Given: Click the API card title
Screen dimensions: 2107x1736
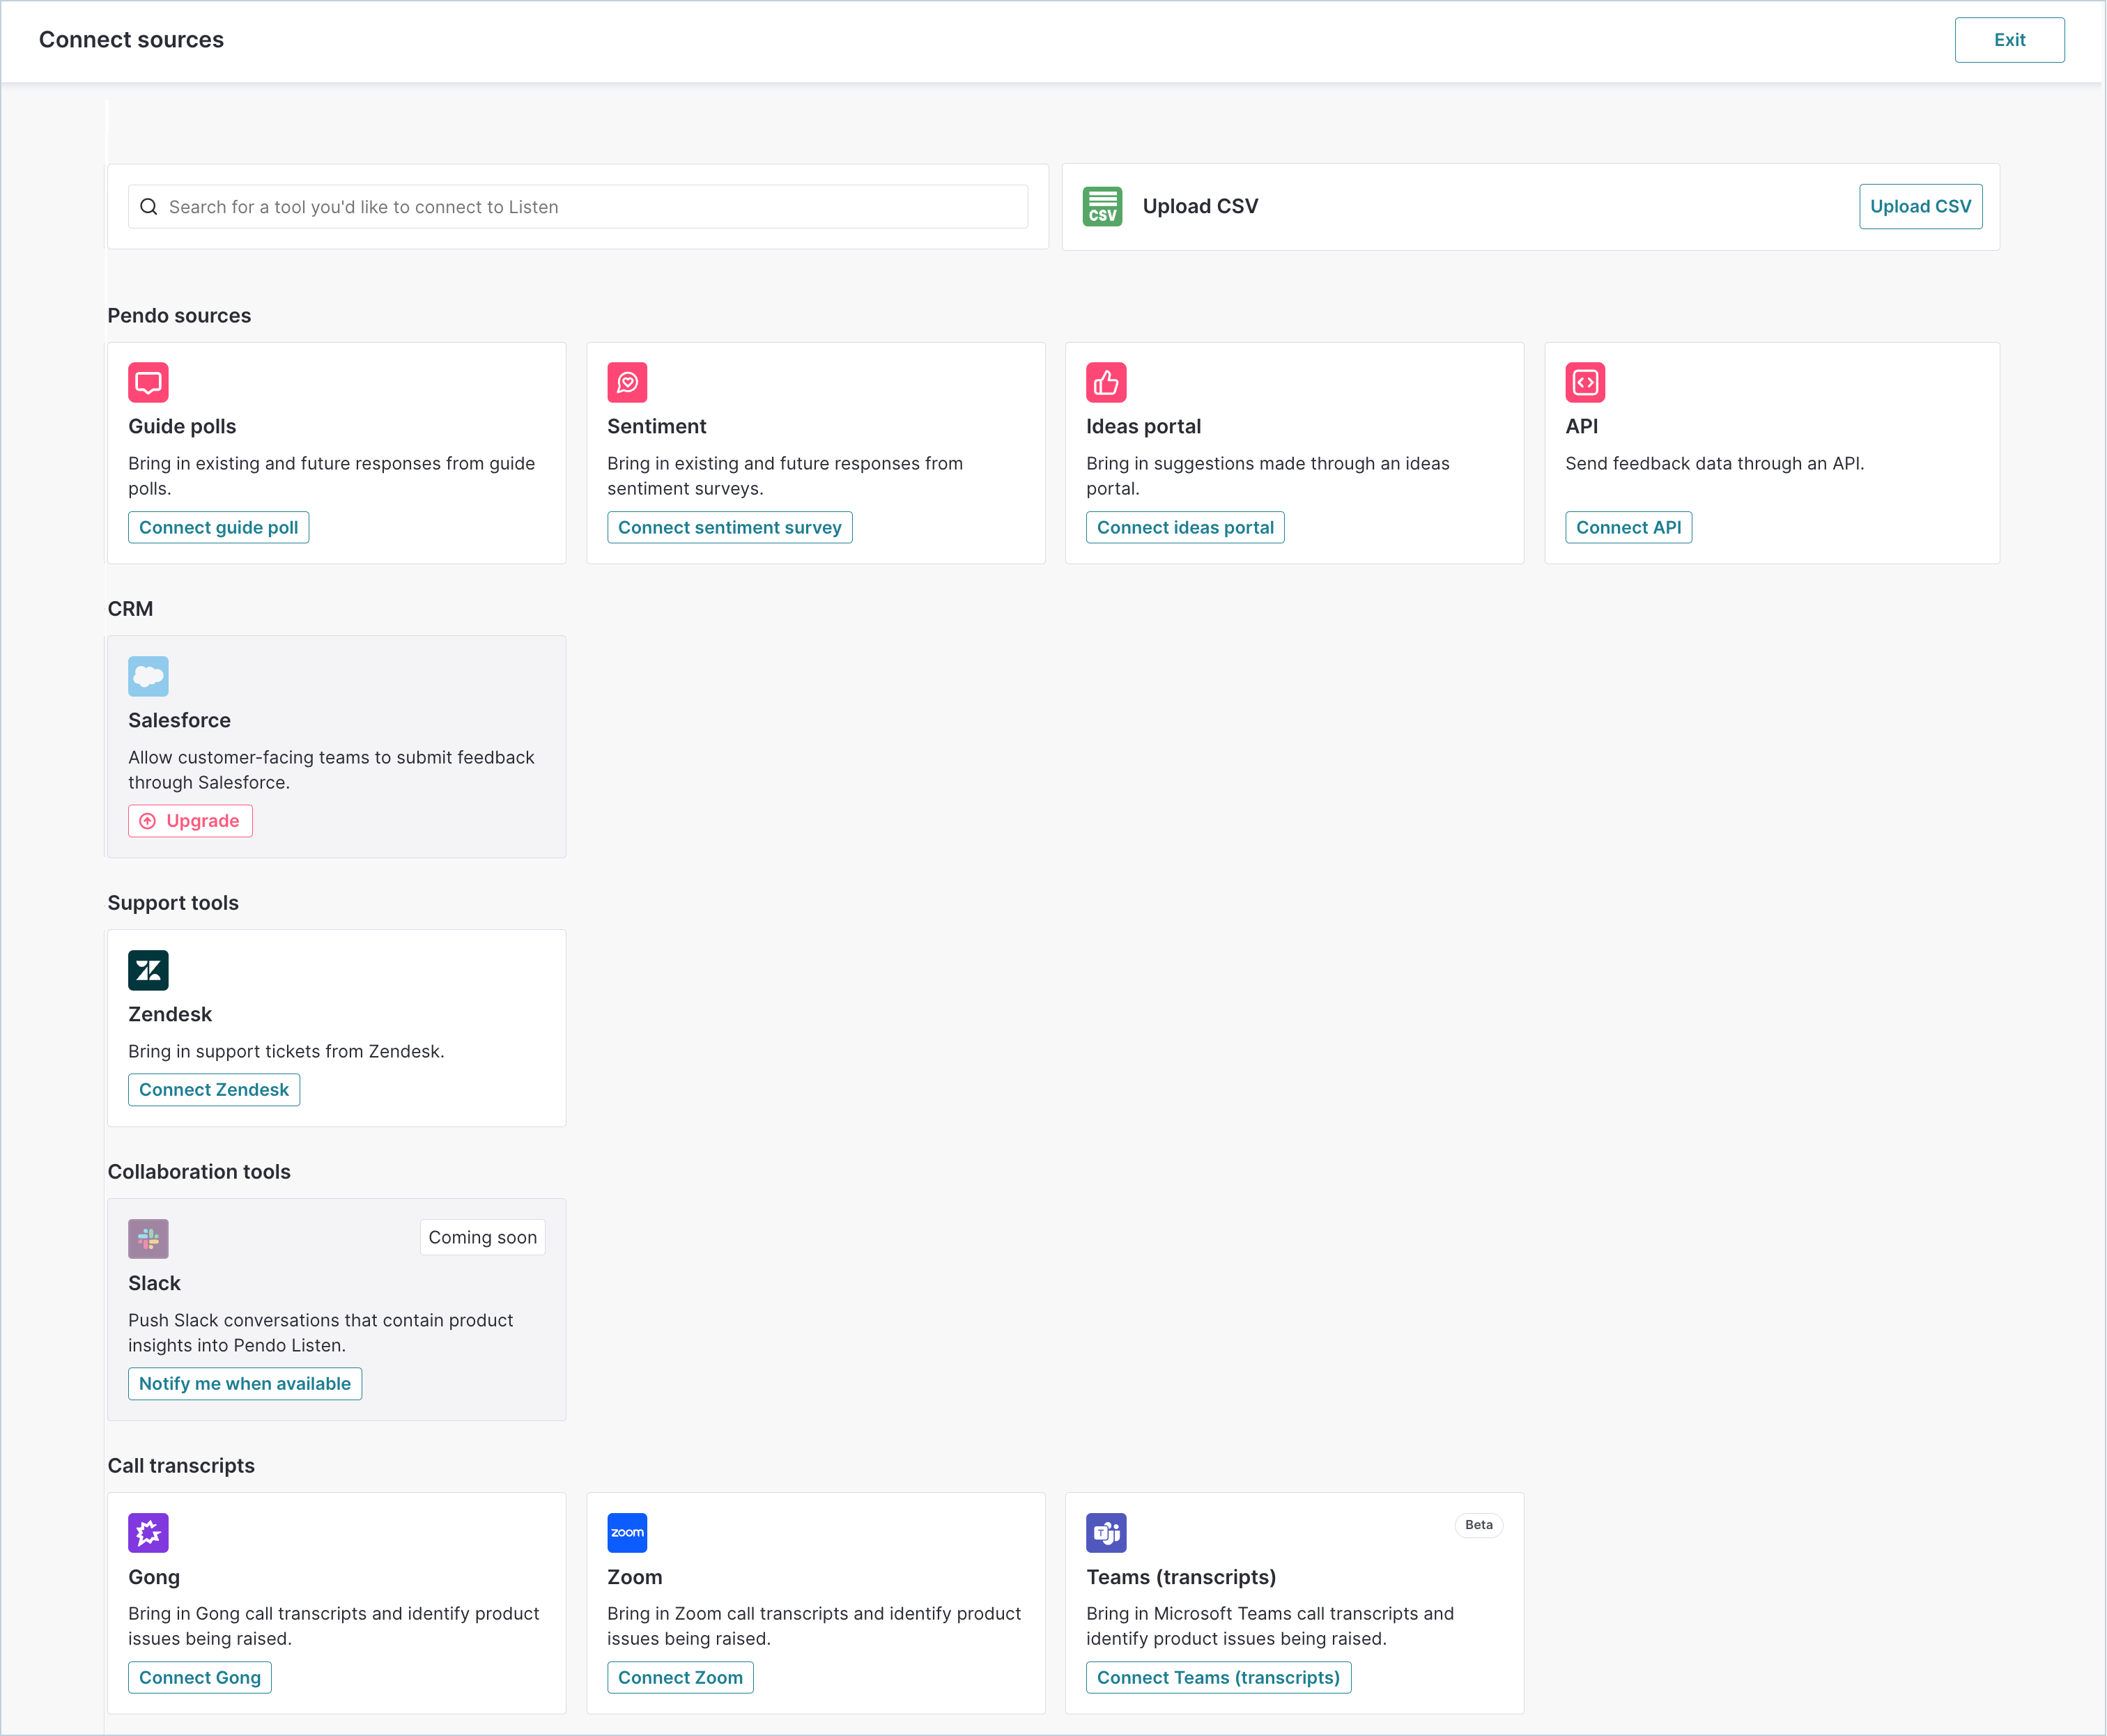Looking at the screenshot, I should click(x=1581, y=426).
